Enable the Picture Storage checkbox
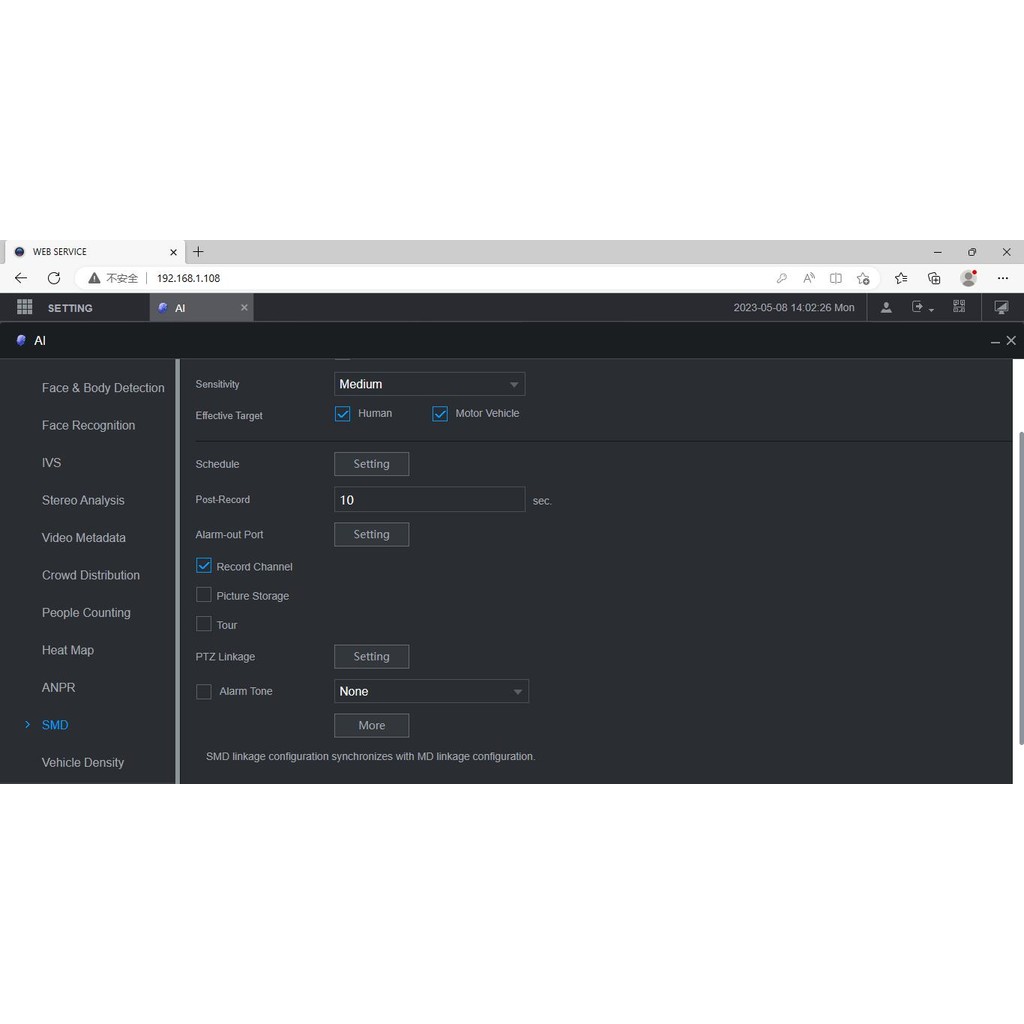Image resolution: width=1024 pixels, height=1024 pixels. click(204, 595)
